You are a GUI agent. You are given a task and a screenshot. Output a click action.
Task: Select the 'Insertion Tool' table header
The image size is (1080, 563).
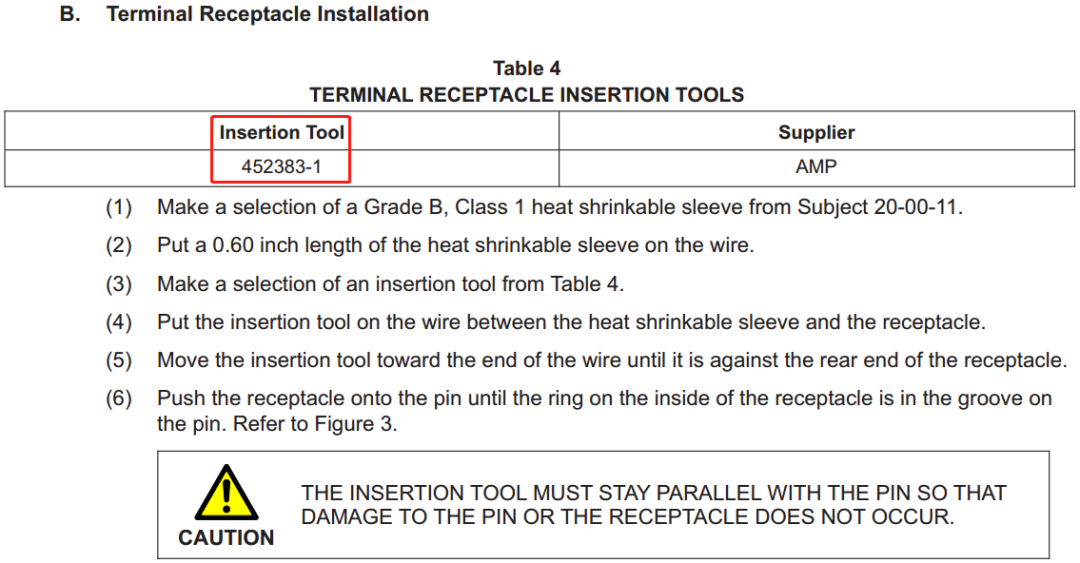pos(282,132)
